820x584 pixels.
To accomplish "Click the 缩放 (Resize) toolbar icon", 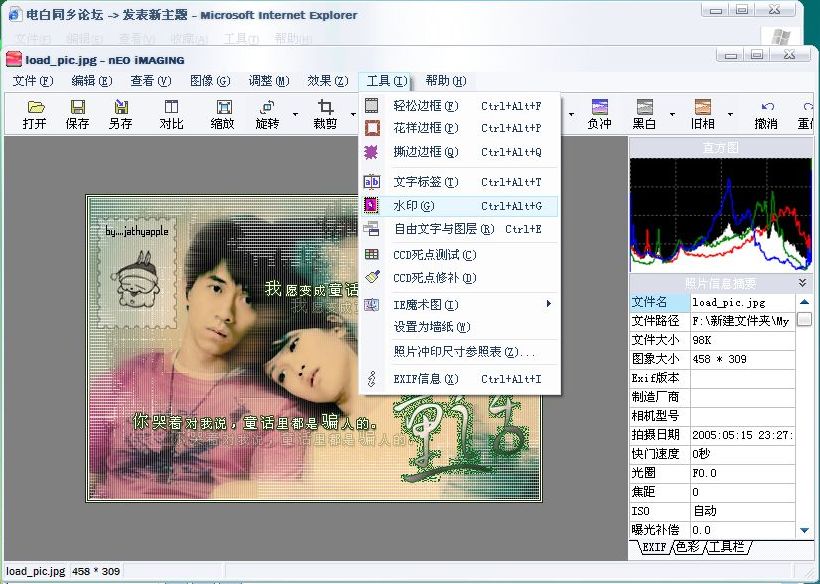I will (222, 113).
